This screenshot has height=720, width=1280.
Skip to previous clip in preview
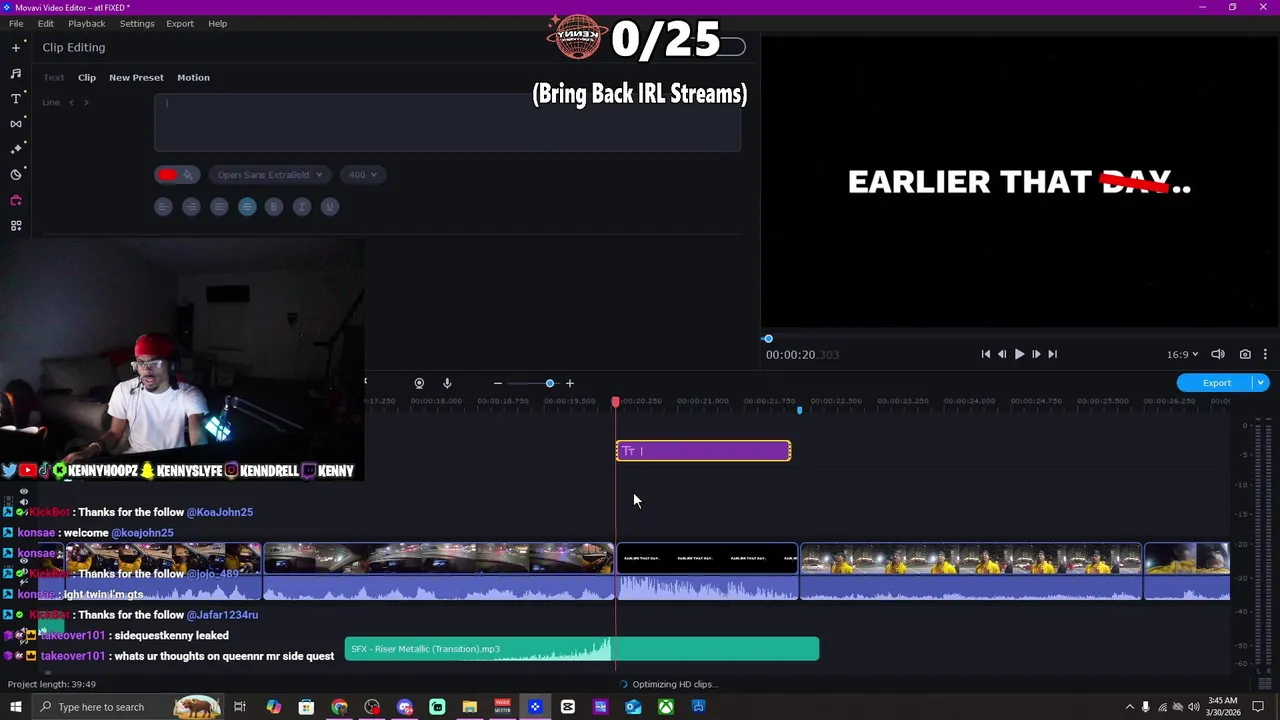[x=985, y=354]
